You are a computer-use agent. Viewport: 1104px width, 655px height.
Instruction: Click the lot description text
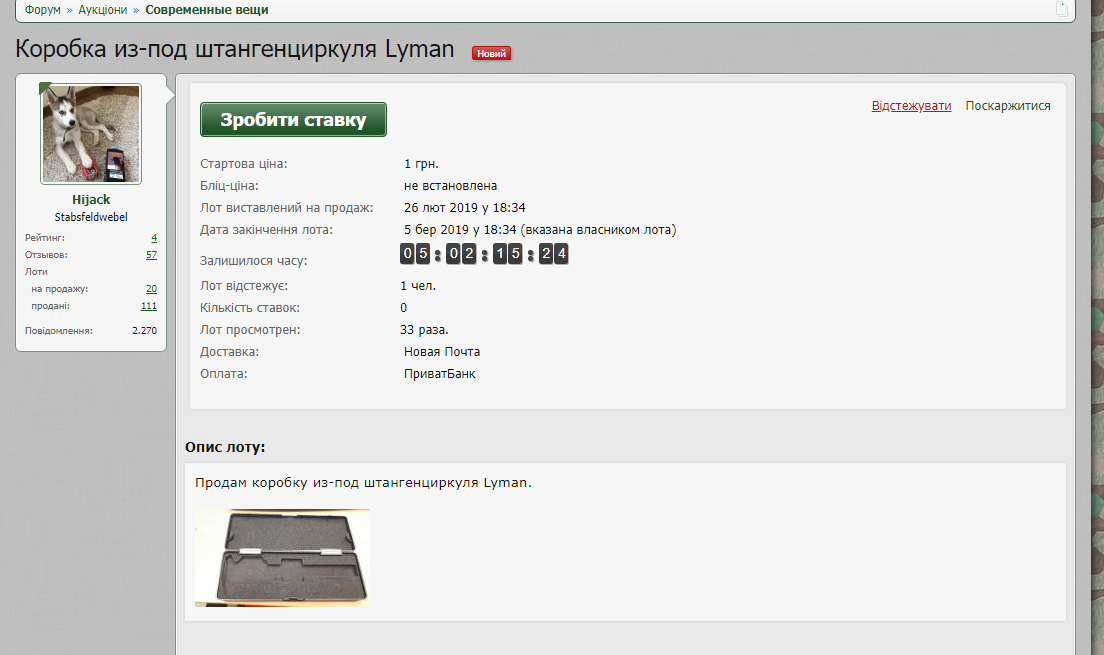(364, 483)
